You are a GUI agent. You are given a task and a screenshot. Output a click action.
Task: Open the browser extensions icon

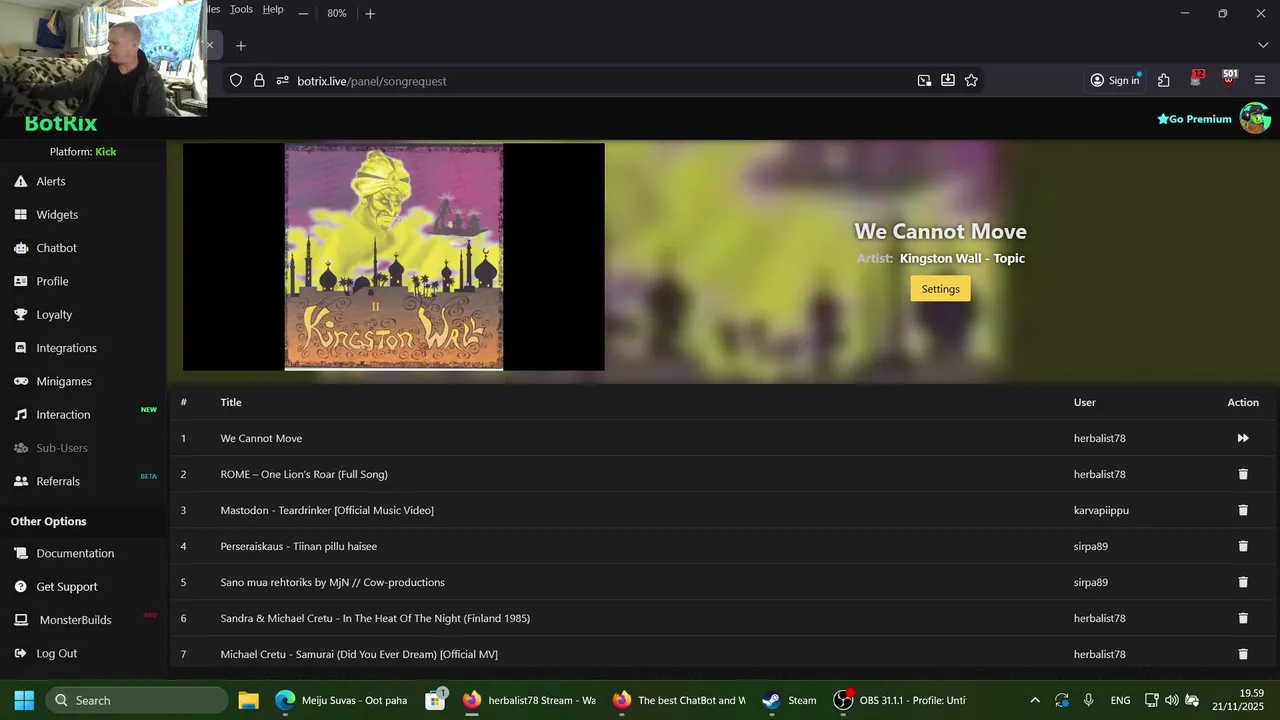[1164, 81]
